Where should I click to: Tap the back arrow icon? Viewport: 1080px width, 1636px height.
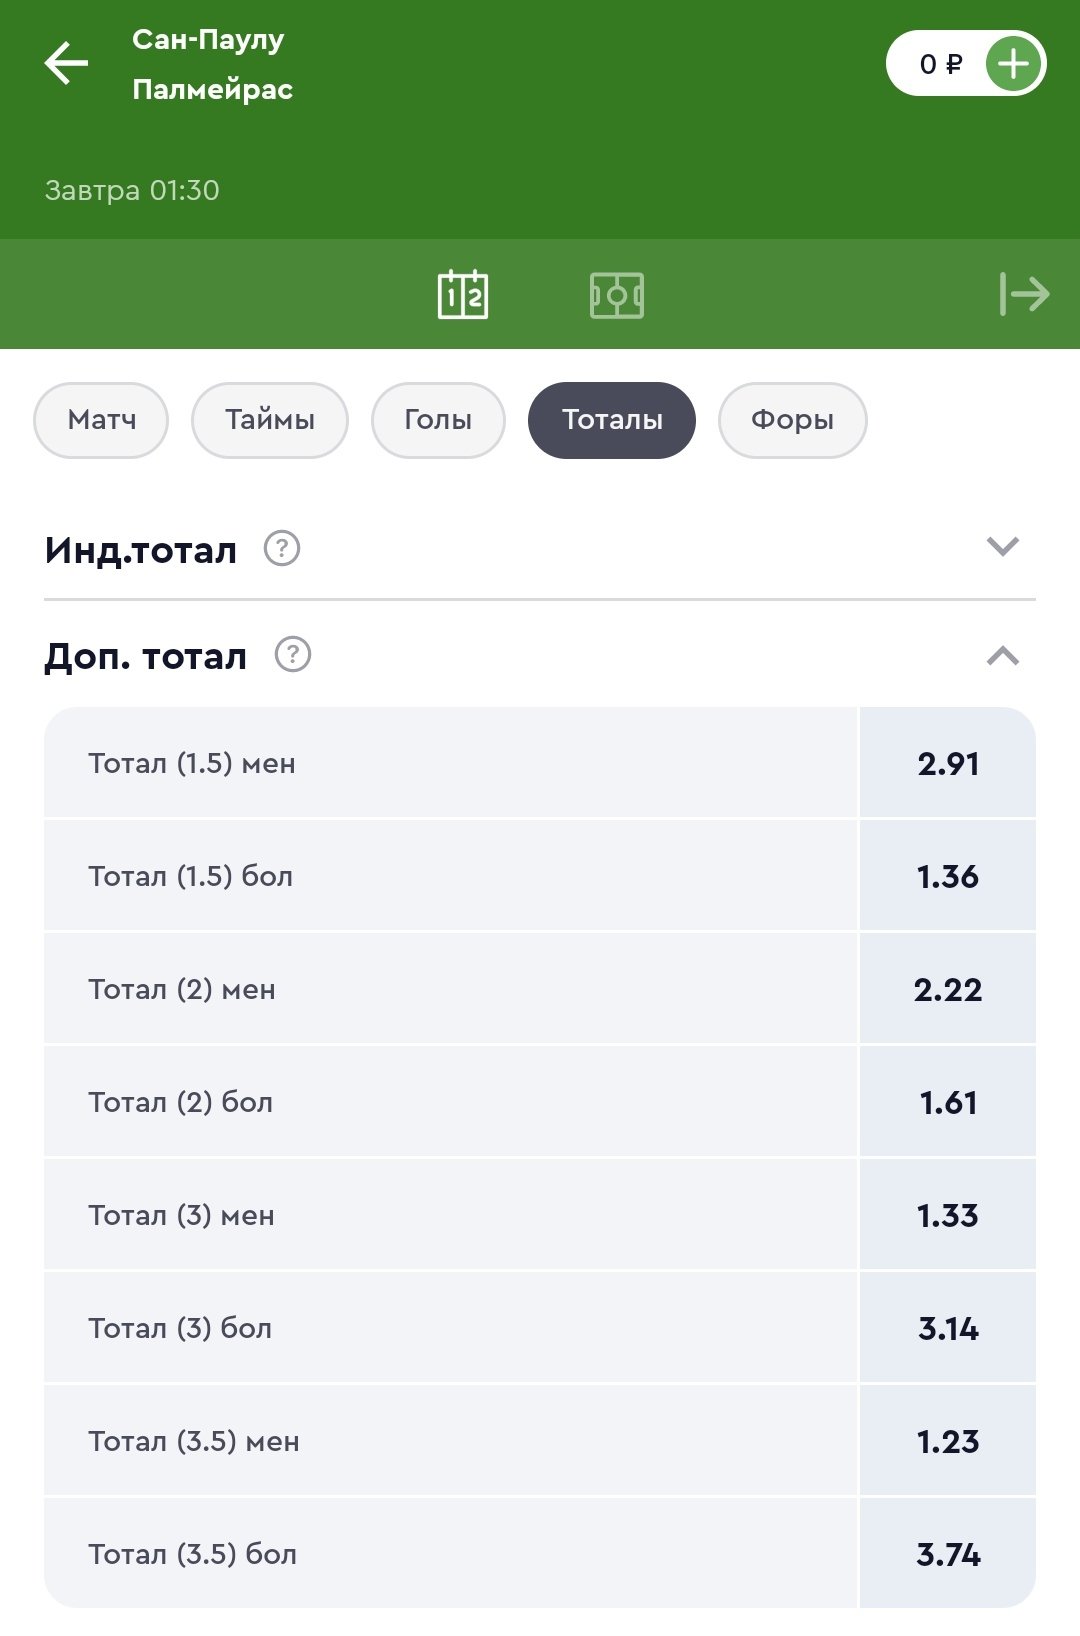tap(66, 64)
